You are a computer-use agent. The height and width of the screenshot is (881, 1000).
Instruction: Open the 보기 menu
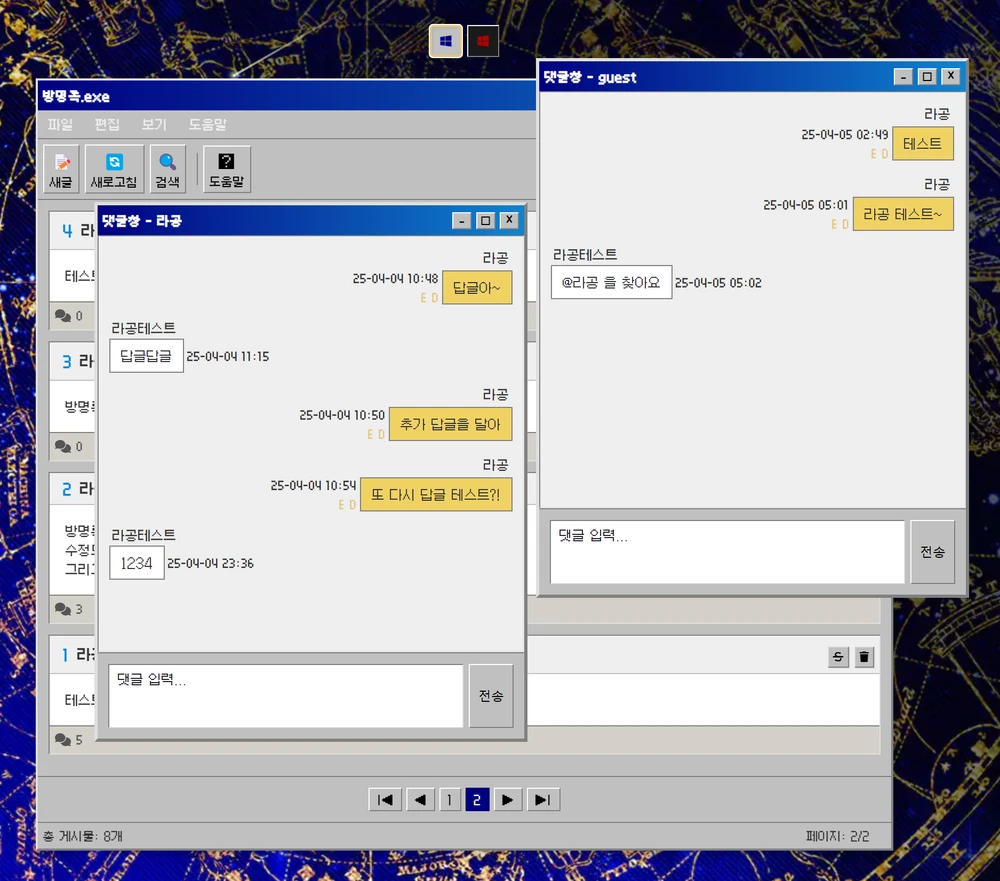click(x=154, y=125)
